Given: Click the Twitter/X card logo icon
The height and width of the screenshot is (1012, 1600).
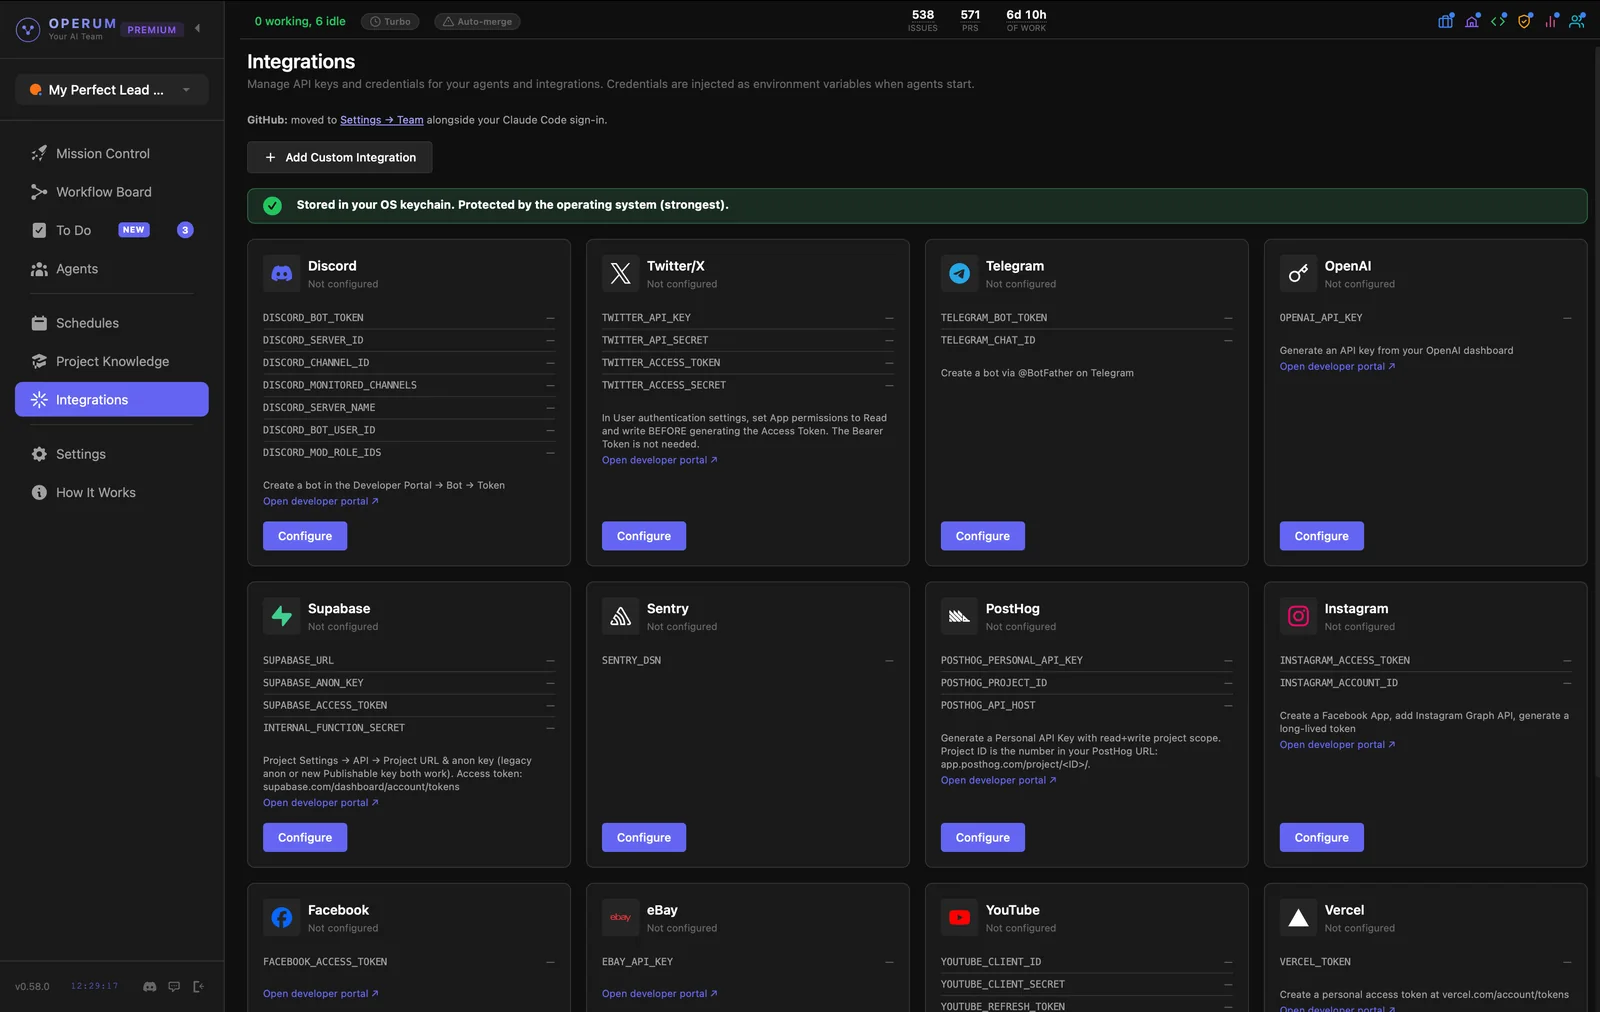Looking at the screenshot, I should point(621,273).
